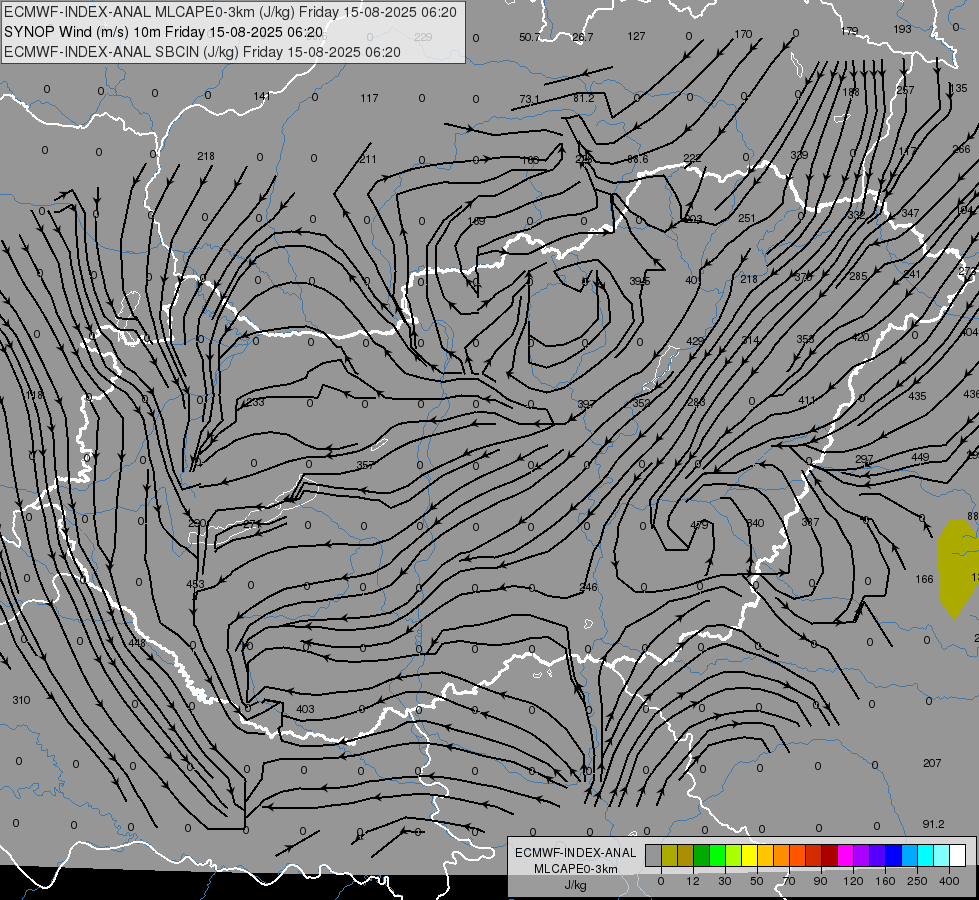Click the olive swatch in the color legend

(x=669, y=856)
